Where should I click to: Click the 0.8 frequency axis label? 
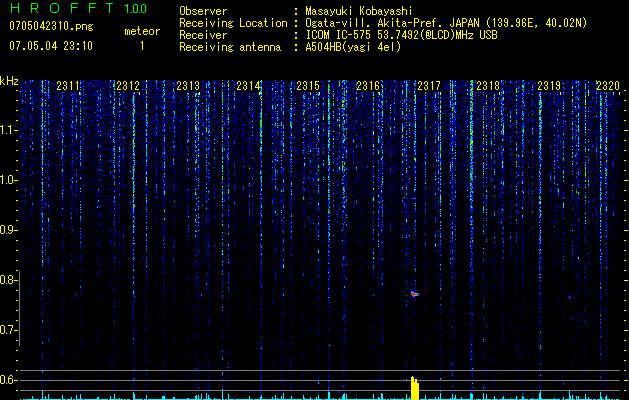(x=7, y=280)
